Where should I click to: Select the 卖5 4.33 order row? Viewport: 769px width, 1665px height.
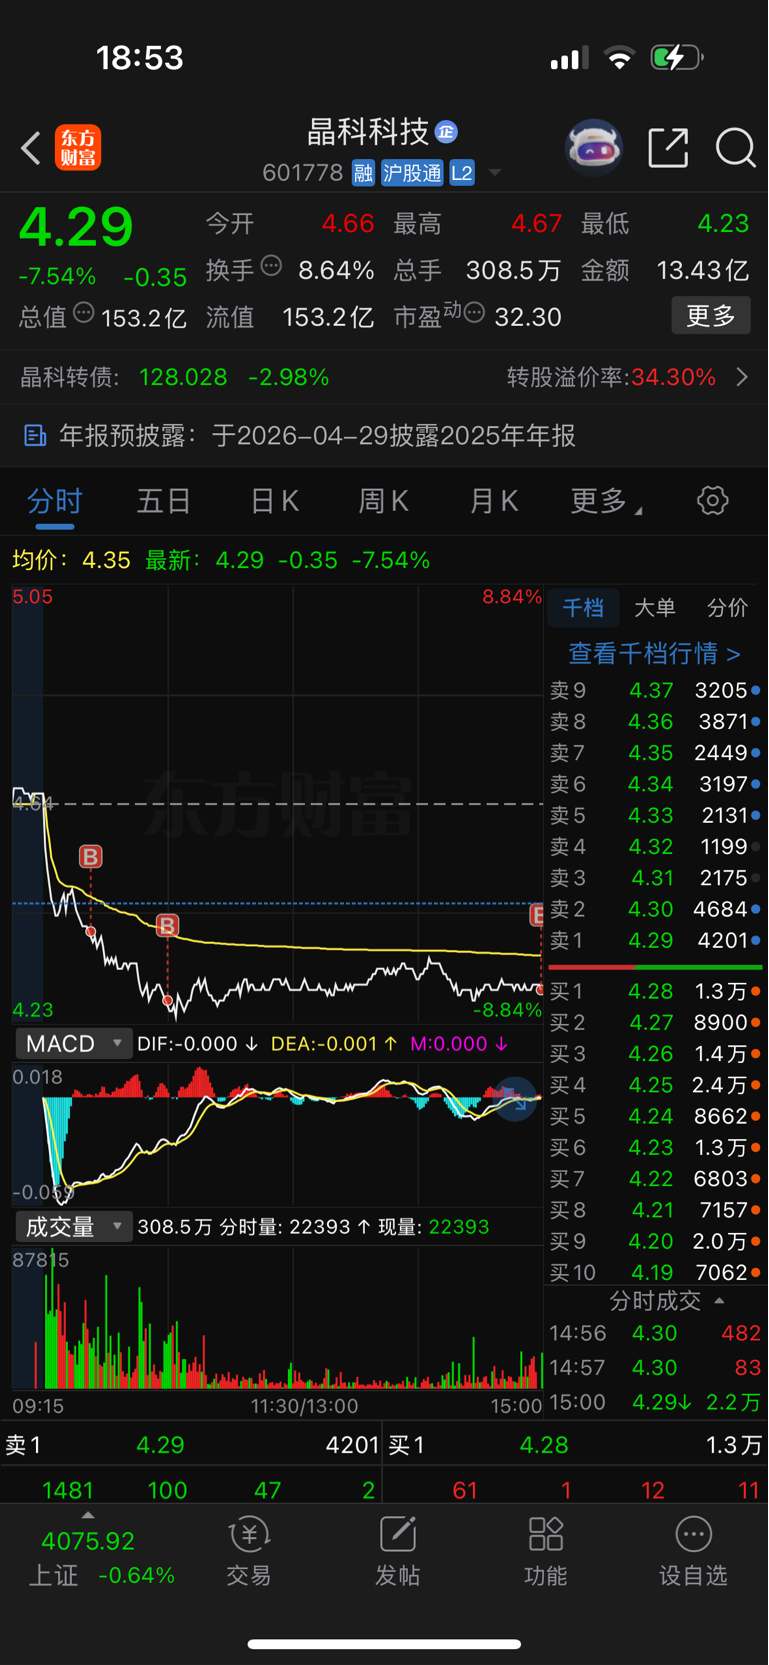[x=655, y=816]
